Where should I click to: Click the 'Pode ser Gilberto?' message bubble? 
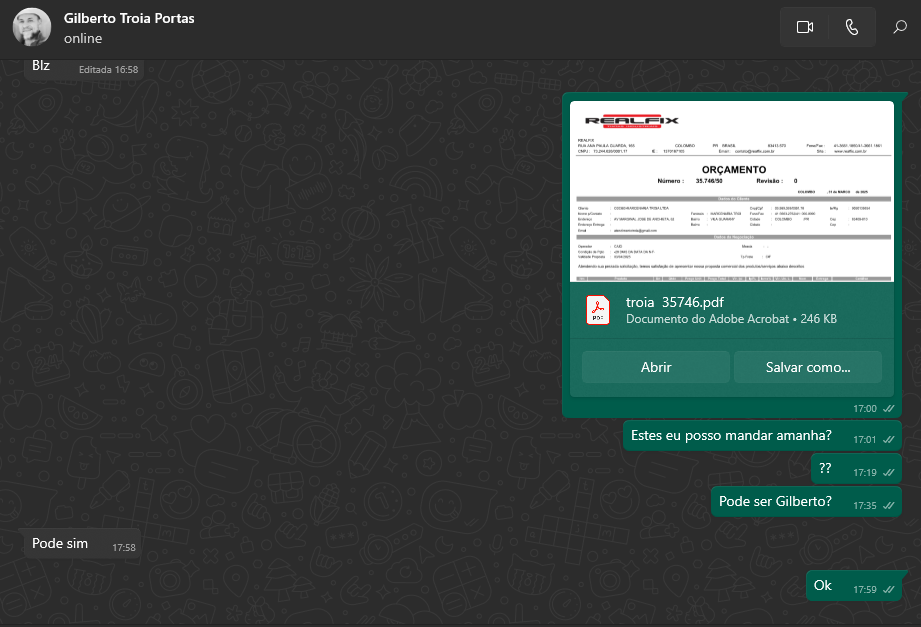coord(775,502)
